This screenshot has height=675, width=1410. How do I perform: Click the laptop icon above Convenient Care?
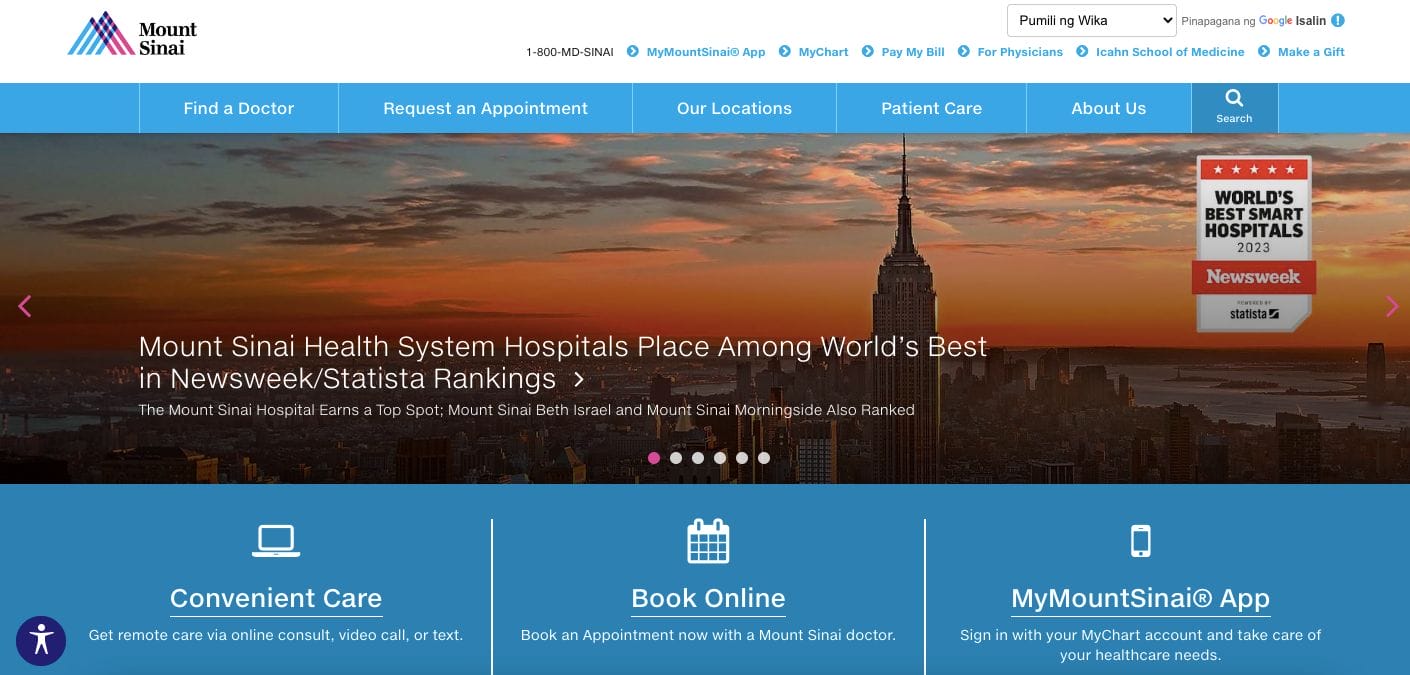click(275, 541)
